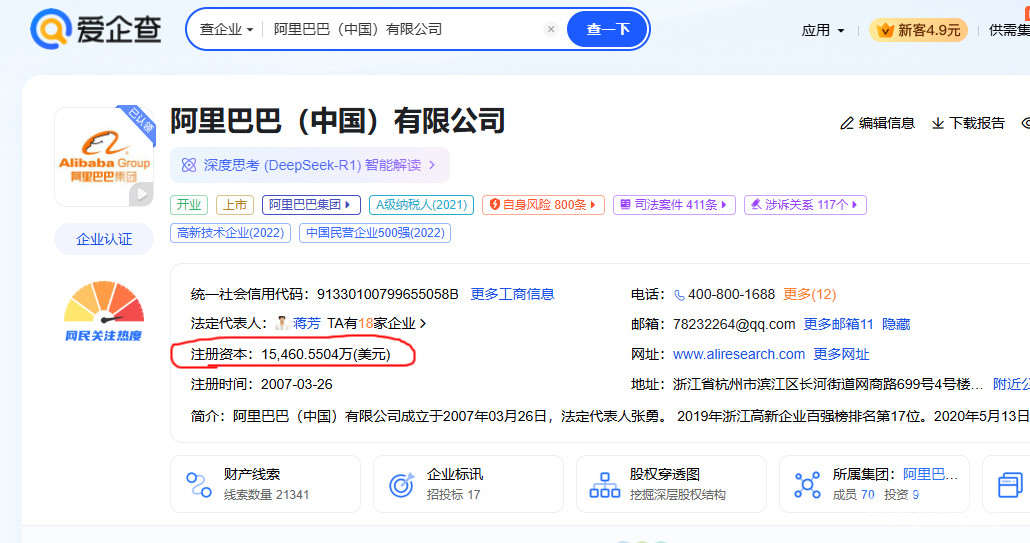Click the 下载报告 download icon

pos(938,123)
